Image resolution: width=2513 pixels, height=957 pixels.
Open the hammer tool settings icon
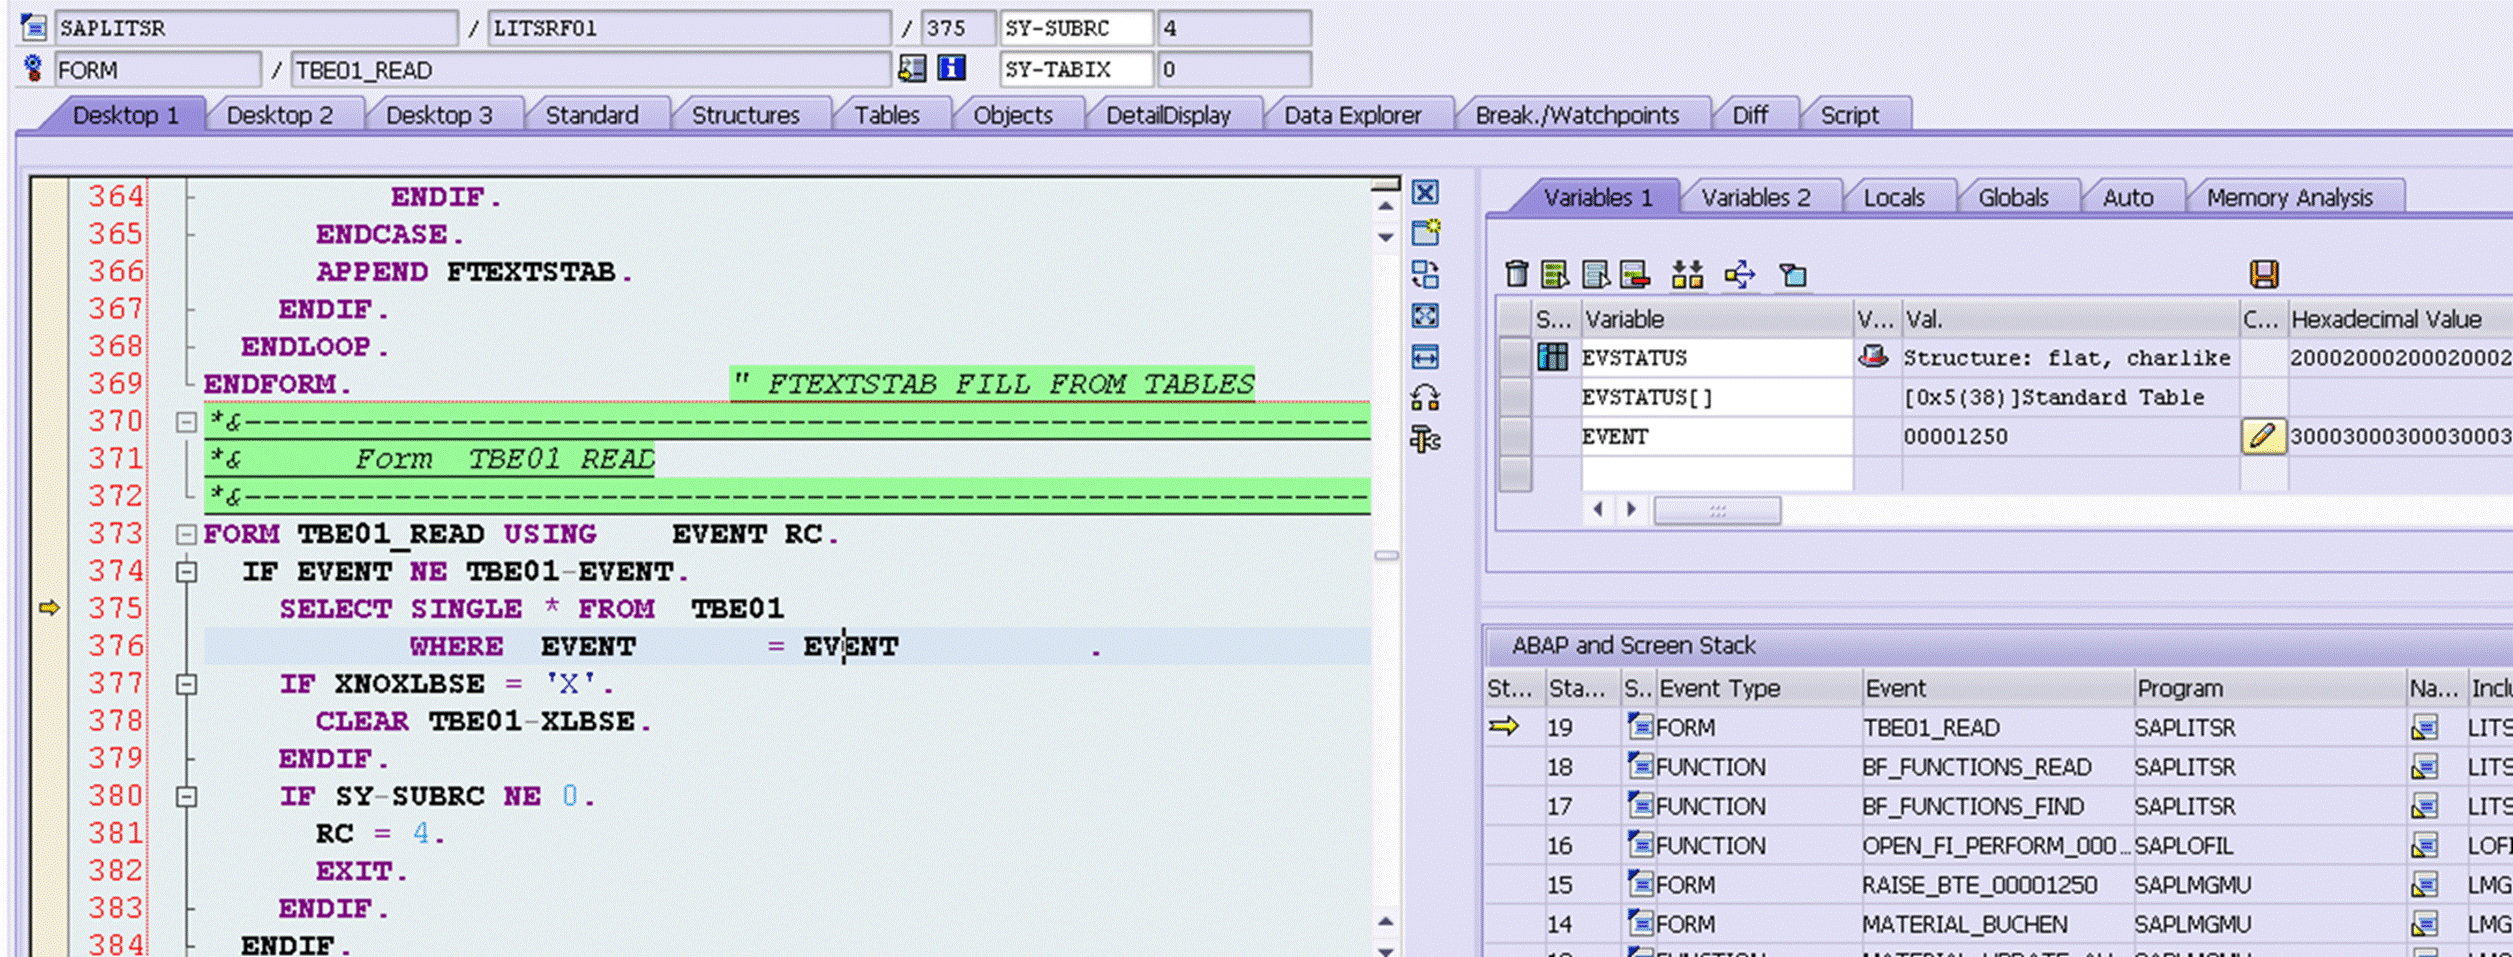(1425, 439)
